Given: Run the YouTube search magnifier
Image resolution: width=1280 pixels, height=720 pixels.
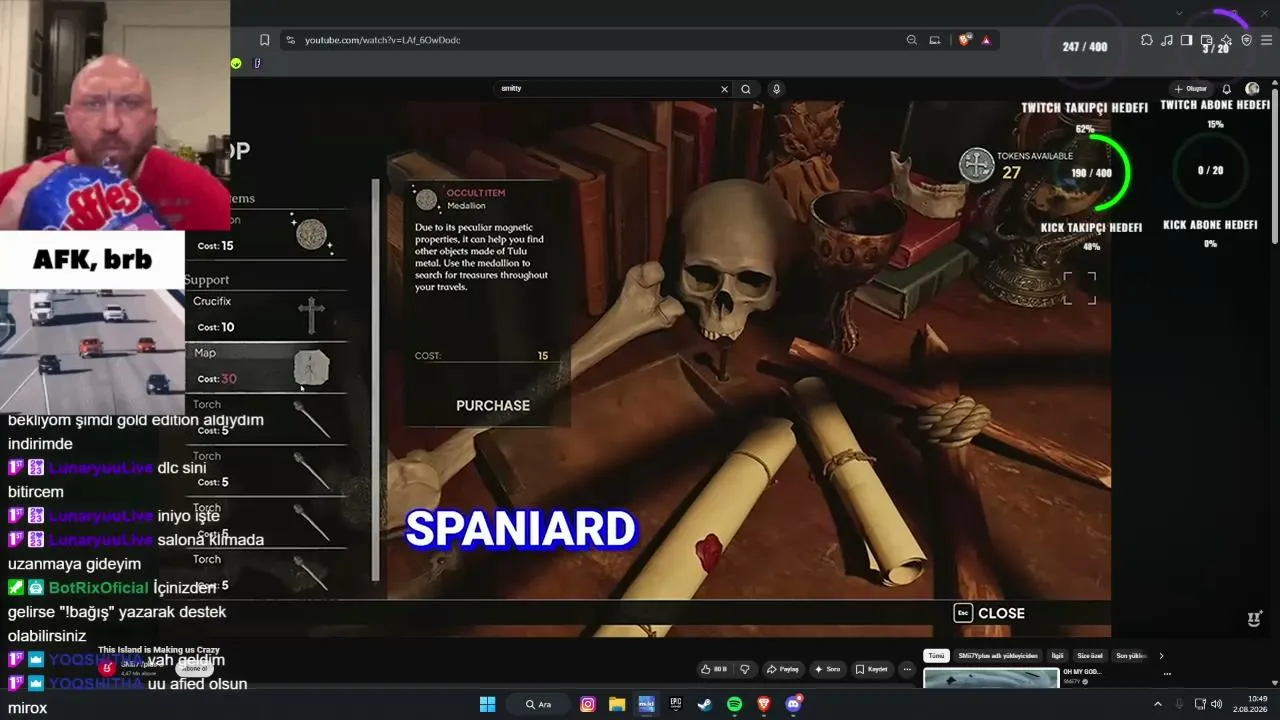Looking at the screenshot, I should [746, 89].
